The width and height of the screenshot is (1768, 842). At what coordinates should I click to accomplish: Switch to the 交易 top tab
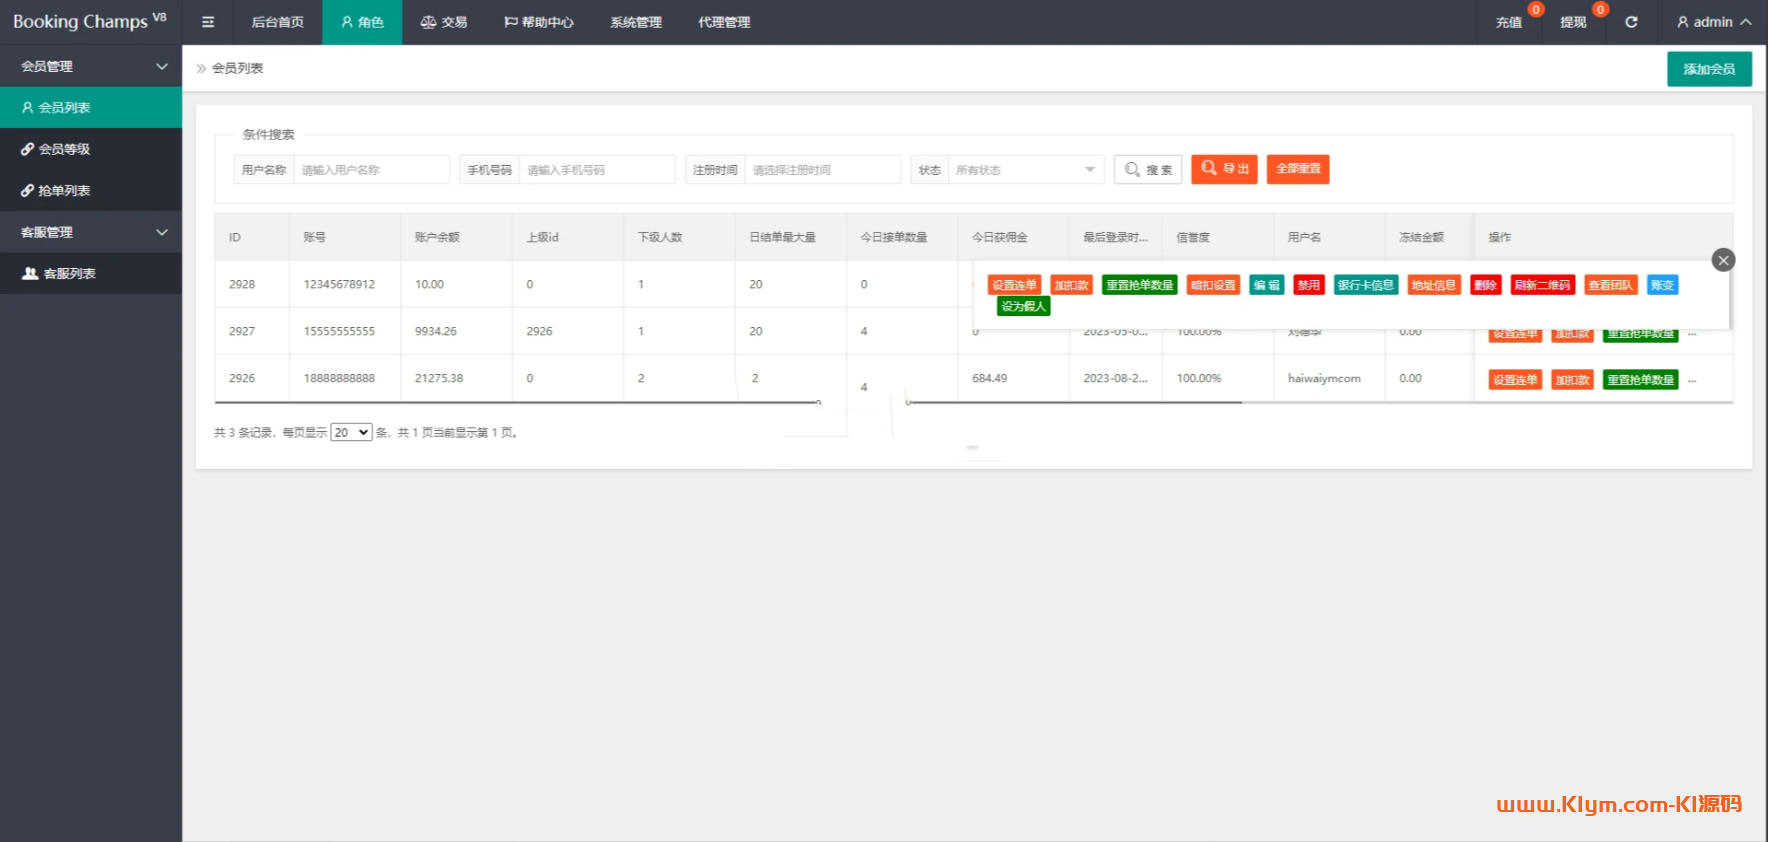444,22
